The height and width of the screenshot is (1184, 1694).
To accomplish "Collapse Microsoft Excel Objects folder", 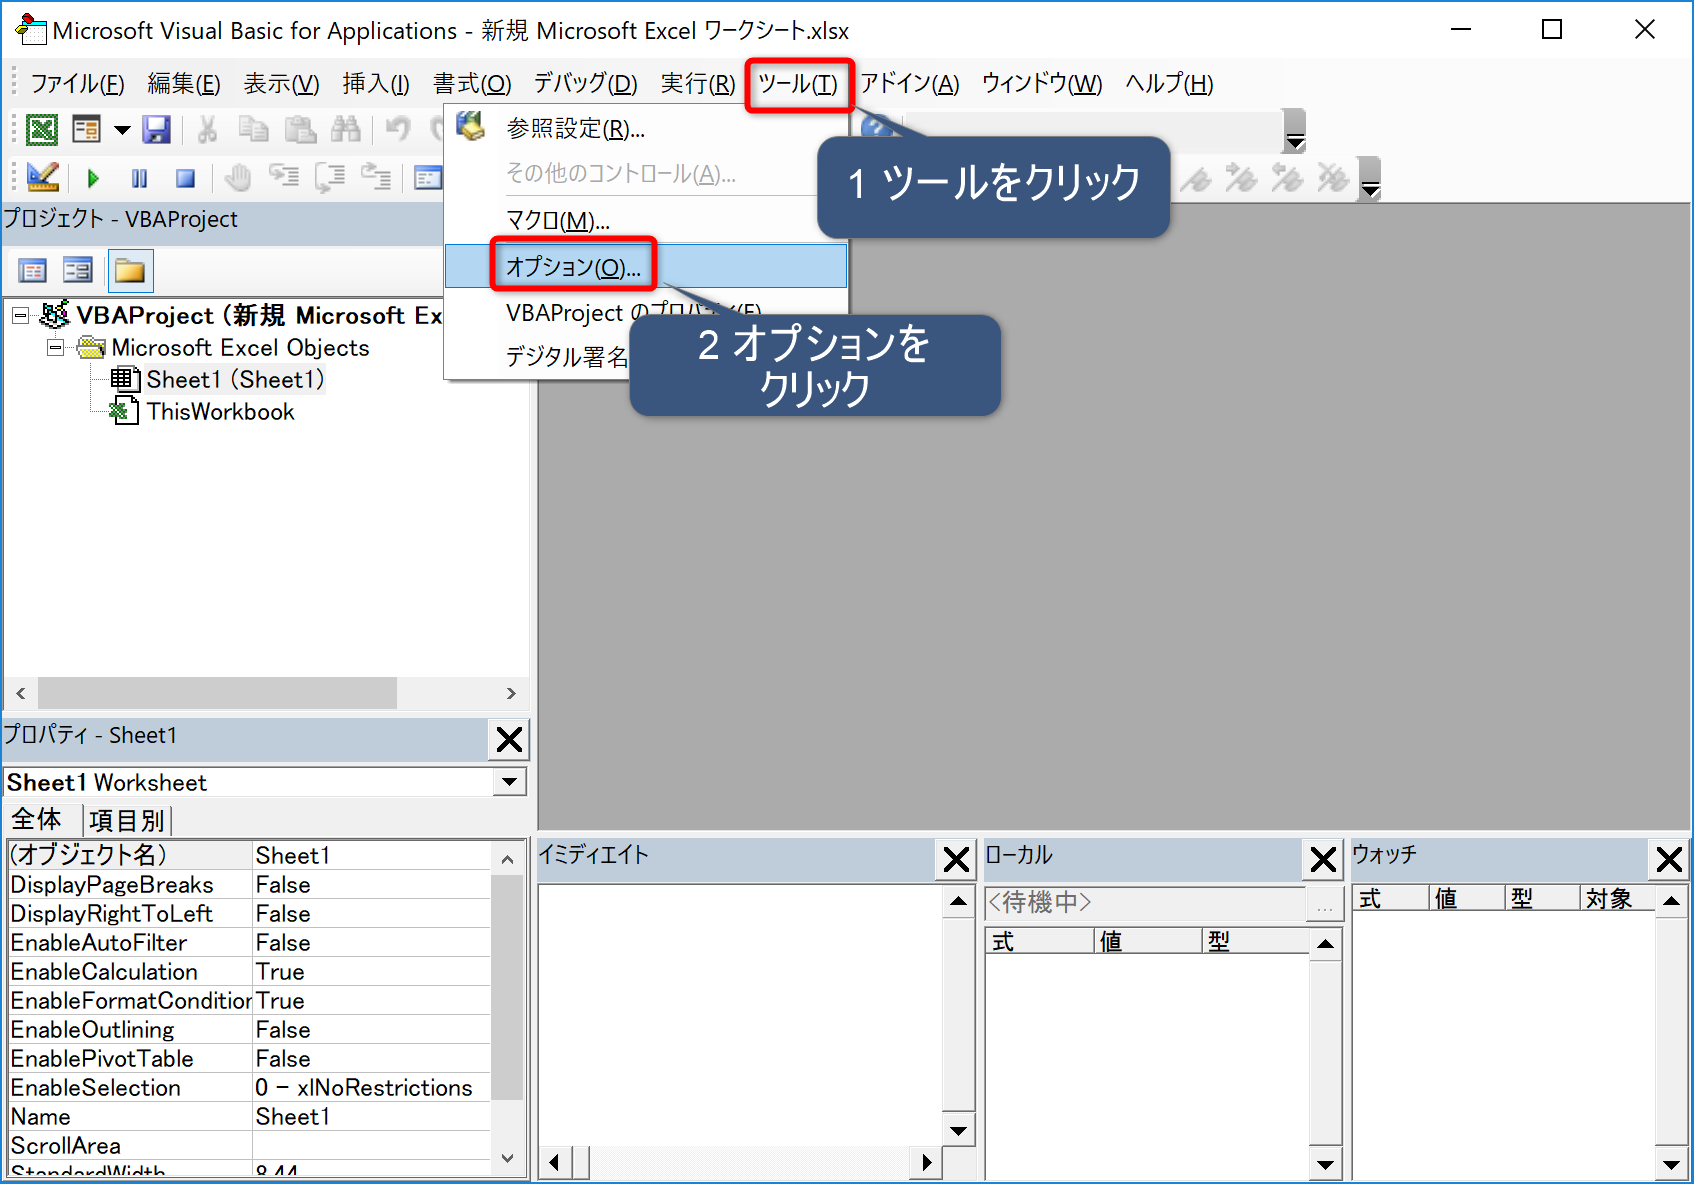I will pyautogui.click(x=56, y=348).
